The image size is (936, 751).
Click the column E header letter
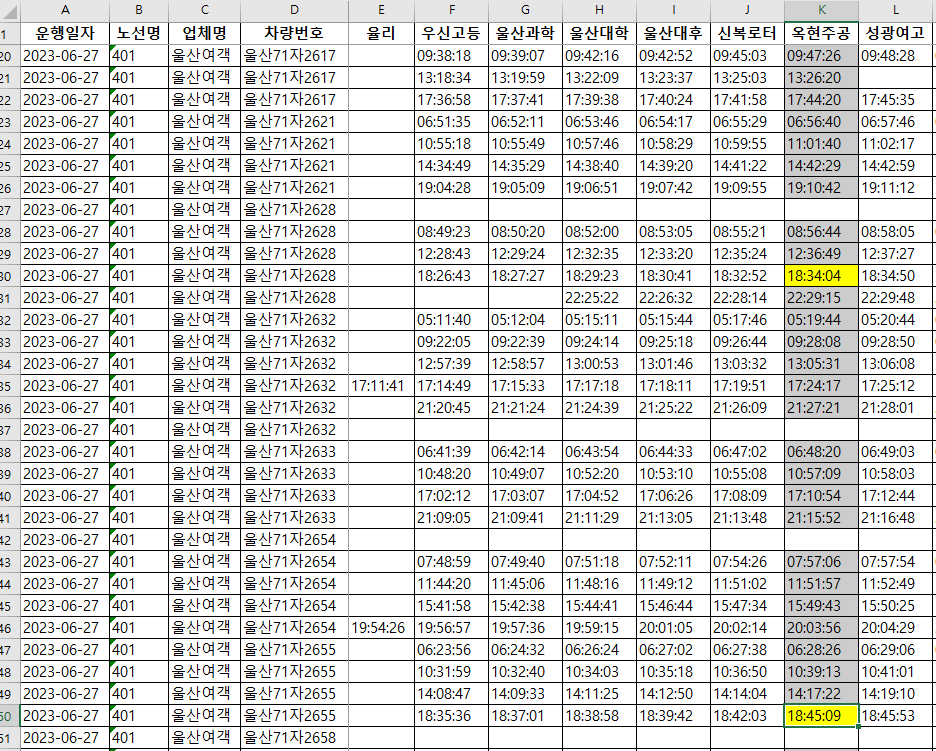coord(380,10)
